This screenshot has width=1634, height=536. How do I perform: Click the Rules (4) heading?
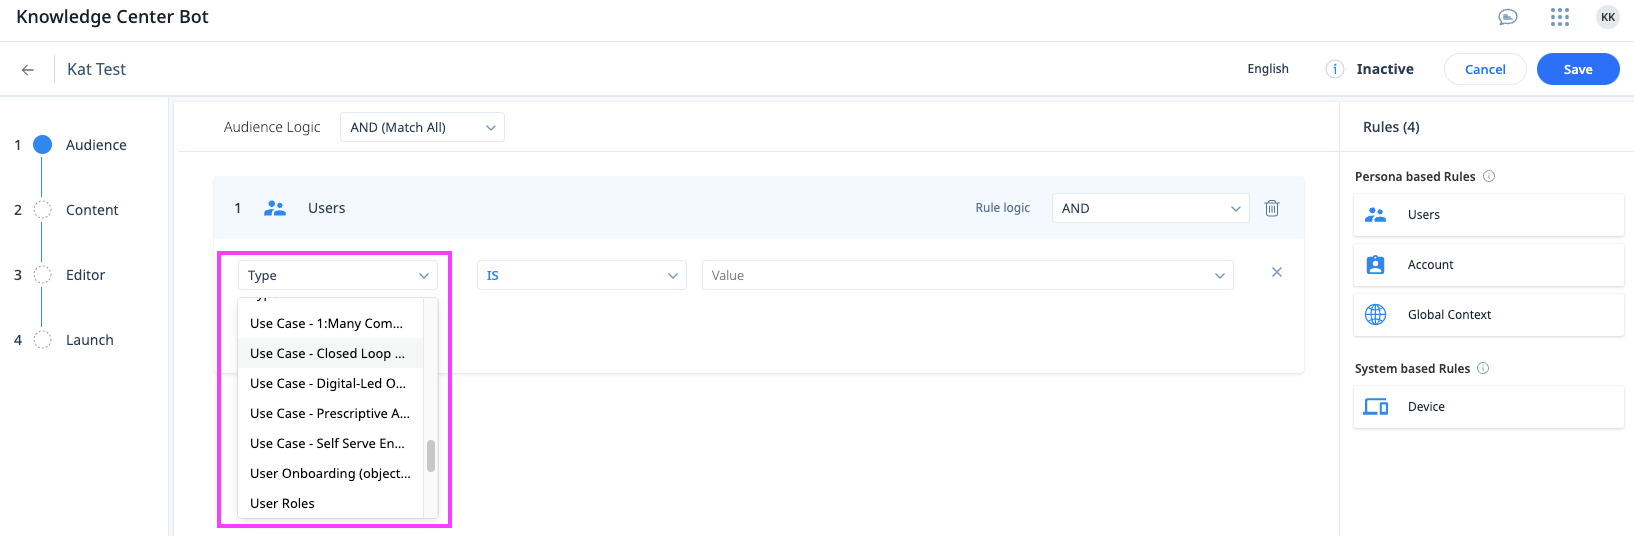[x=1391, y=127]
